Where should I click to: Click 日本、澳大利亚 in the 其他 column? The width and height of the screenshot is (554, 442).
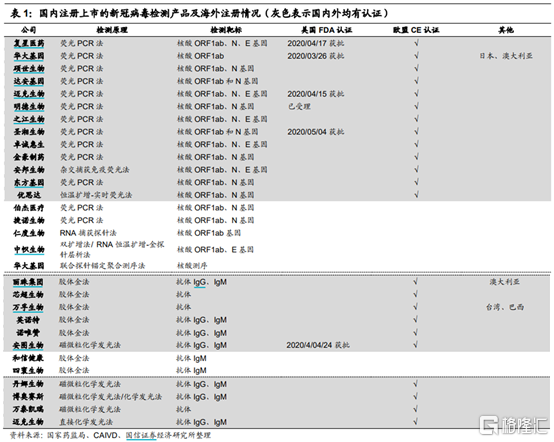pyautogui.click(x=506, y=56)
